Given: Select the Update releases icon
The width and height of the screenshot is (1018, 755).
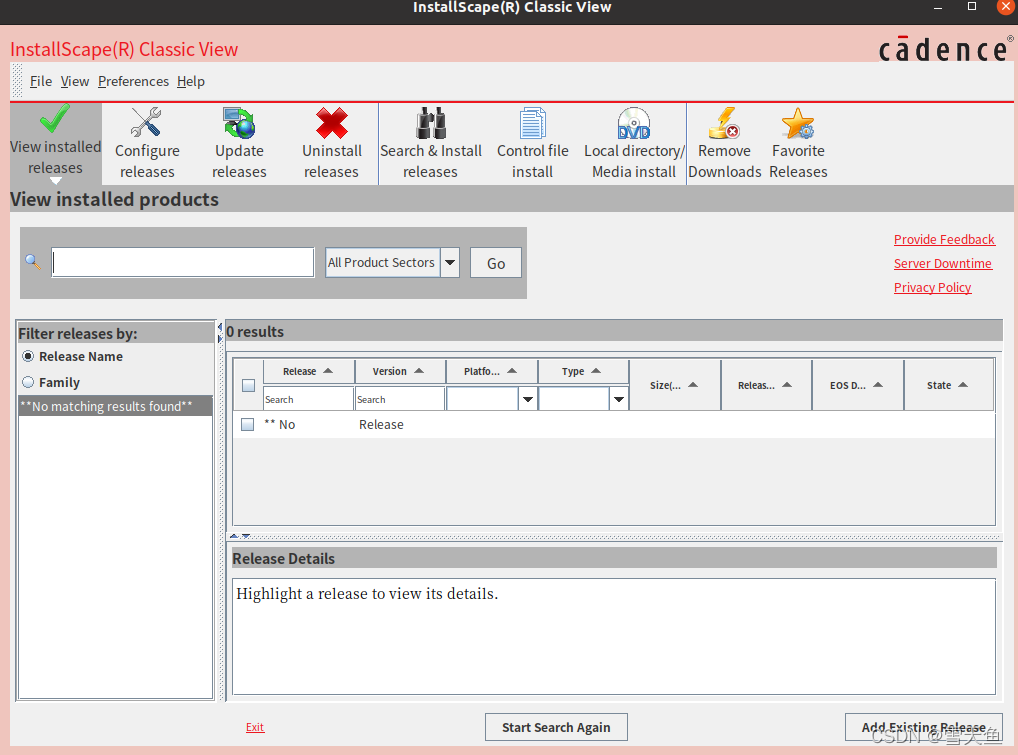Looking at the screenshot, I should [239, 123].
